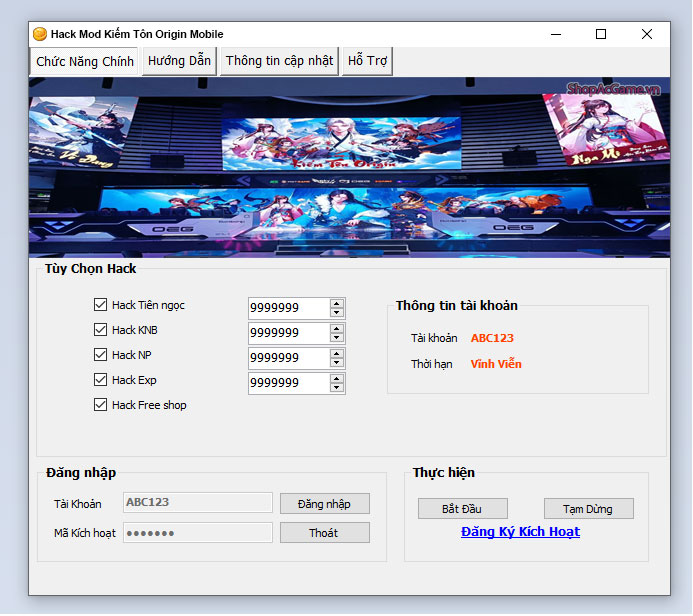Select the Hỗ Trợ tab

pos(367,61)
